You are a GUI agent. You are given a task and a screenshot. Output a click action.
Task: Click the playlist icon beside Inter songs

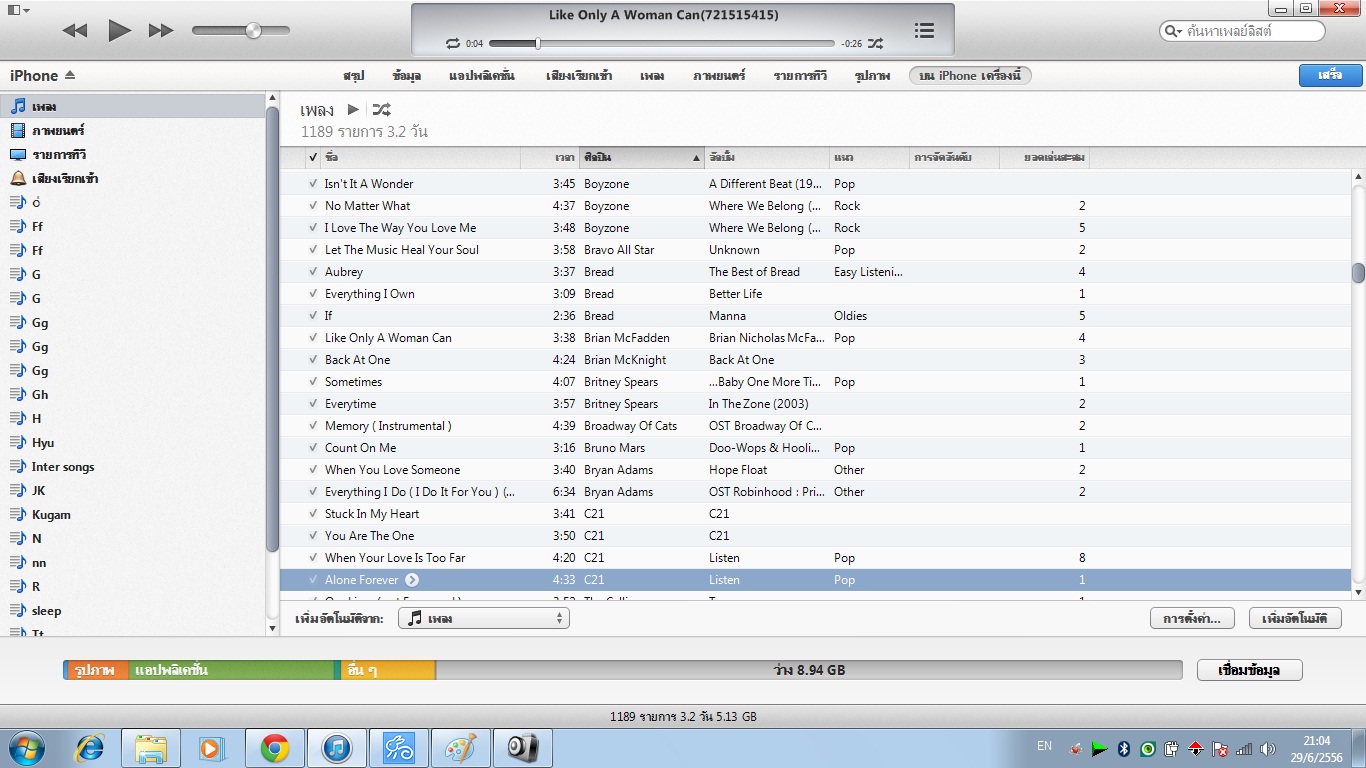(x=18, y=467)
